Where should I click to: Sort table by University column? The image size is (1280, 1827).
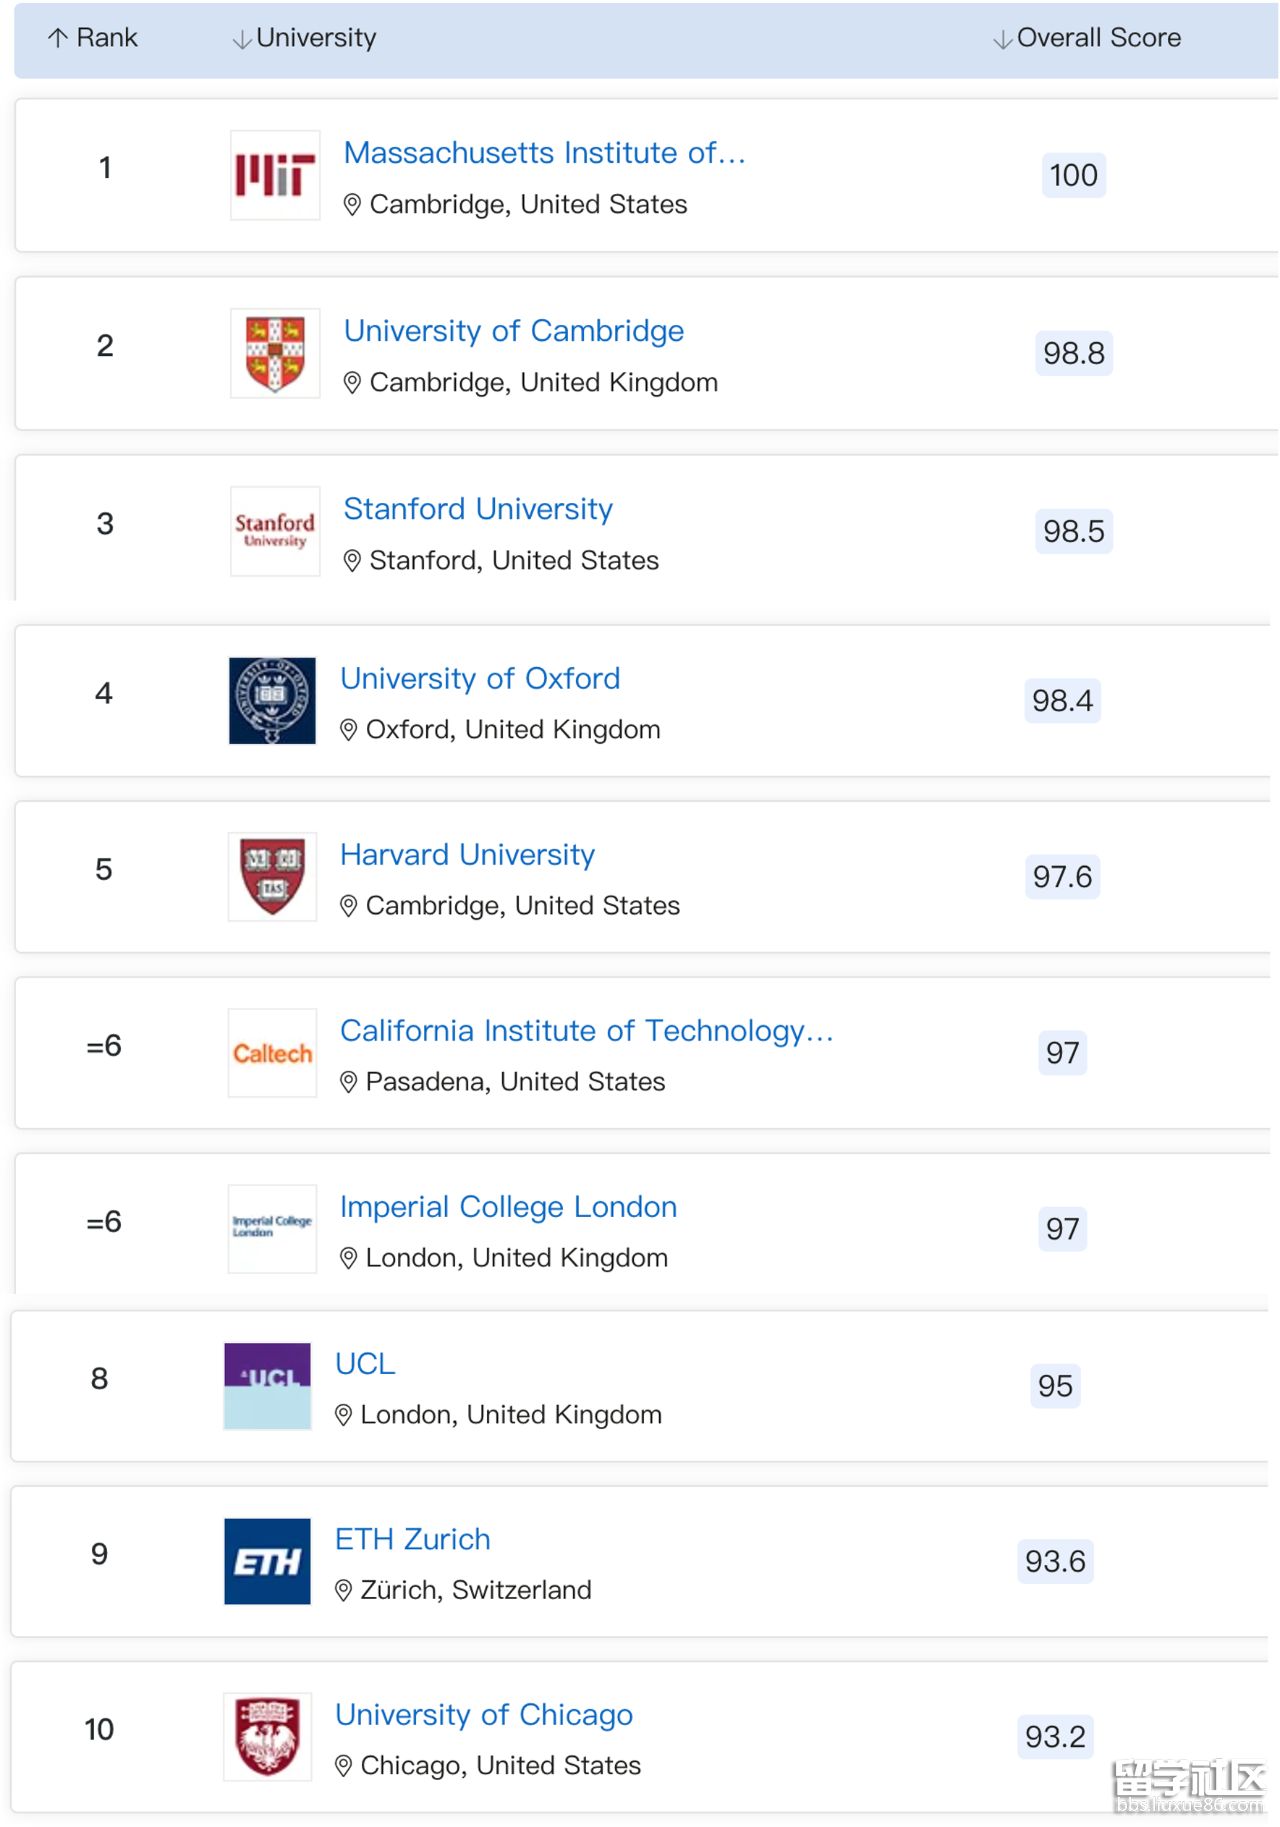pos(304,38)
